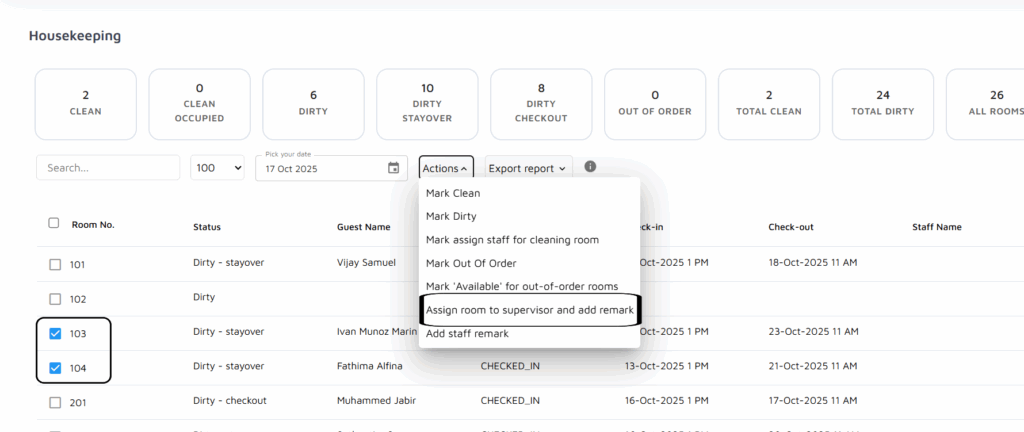Tick the checkbox for room 102

tap(55, 299)
